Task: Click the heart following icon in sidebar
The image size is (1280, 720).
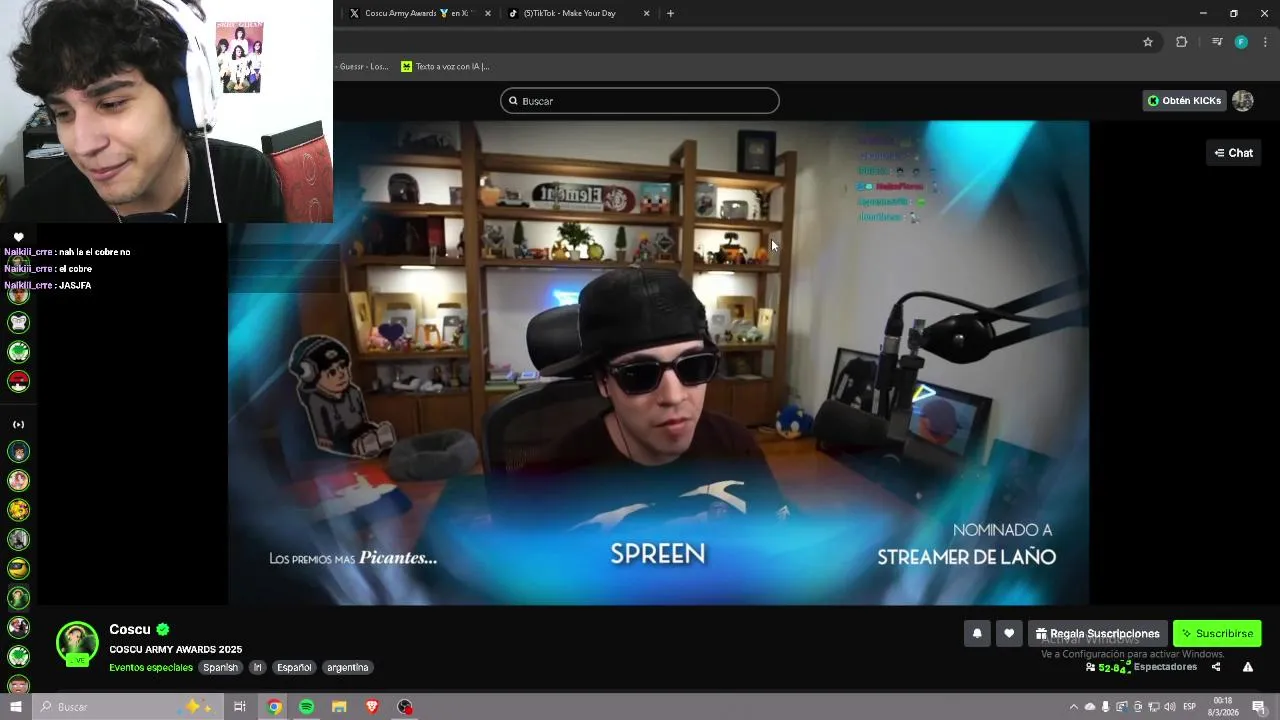Action: pos(18,237)
